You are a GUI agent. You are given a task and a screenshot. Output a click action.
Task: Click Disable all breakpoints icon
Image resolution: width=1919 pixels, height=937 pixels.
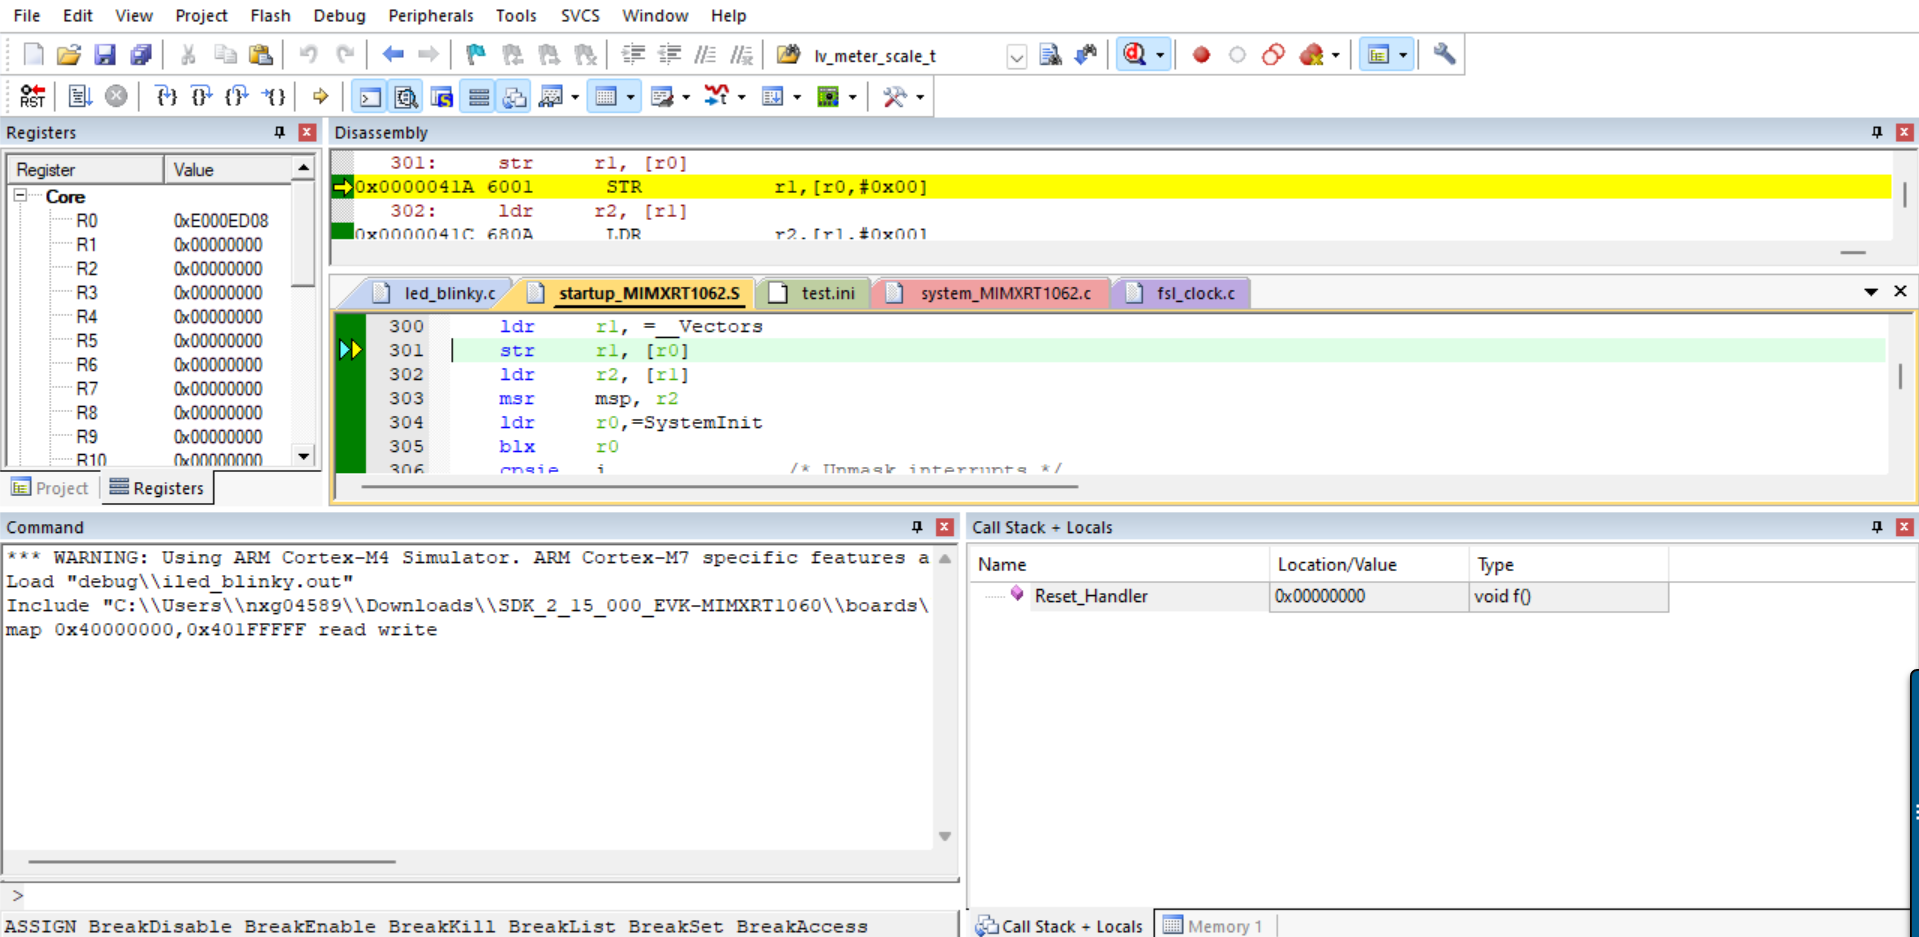pos(1273,55)
